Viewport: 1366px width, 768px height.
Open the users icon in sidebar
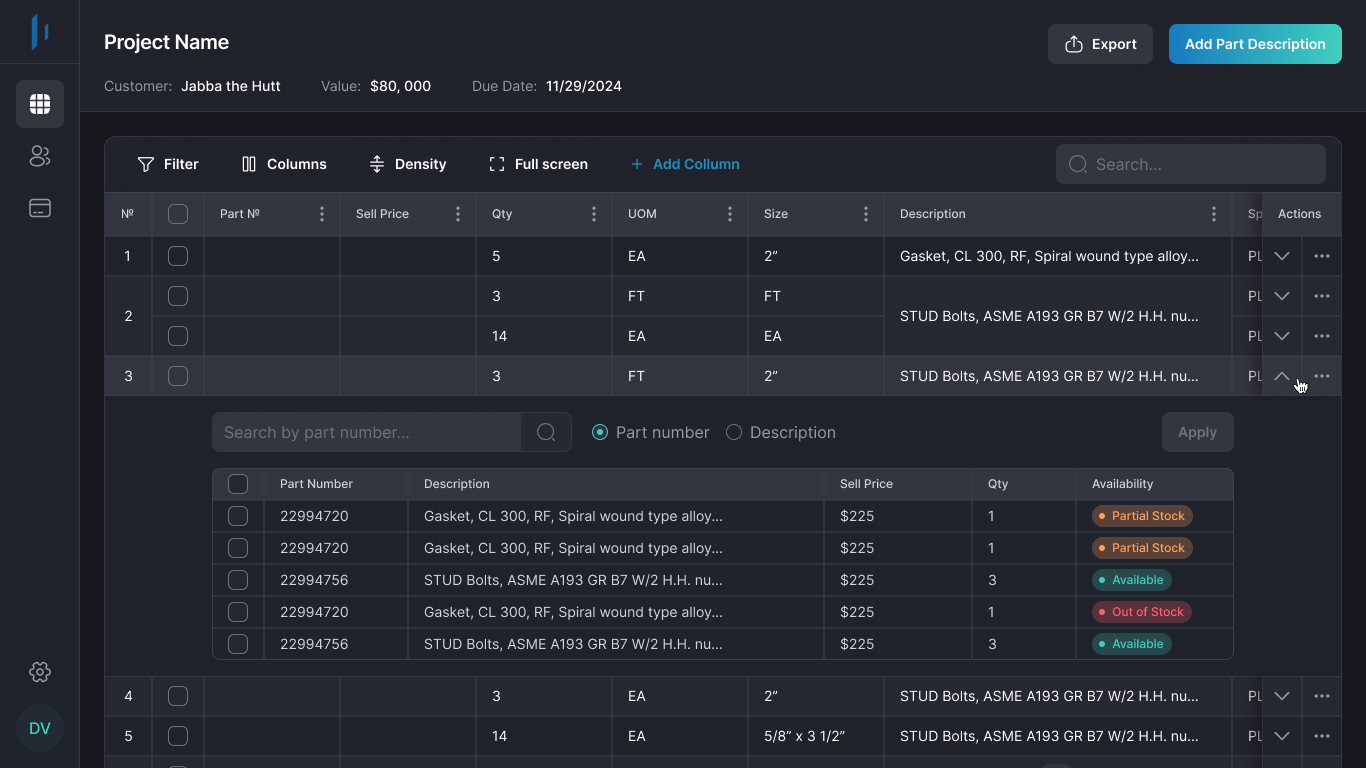click(40, 156)
